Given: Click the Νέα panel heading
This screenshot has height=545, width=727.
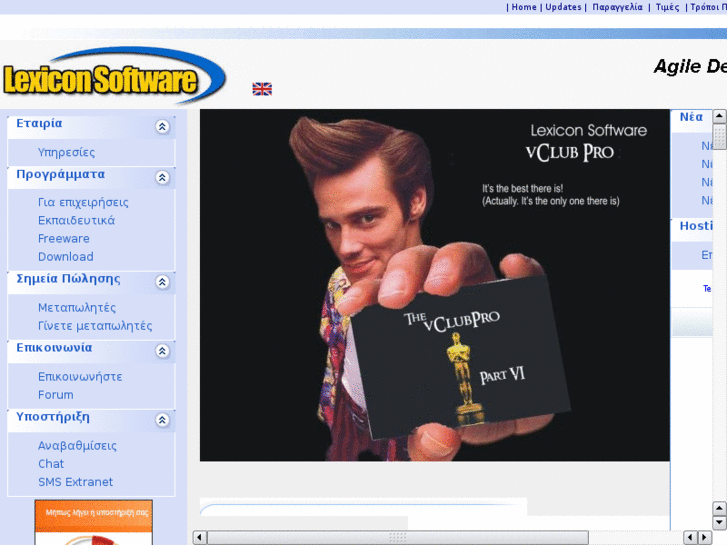Looking at the screenshot, I should [x=691, y=117].
